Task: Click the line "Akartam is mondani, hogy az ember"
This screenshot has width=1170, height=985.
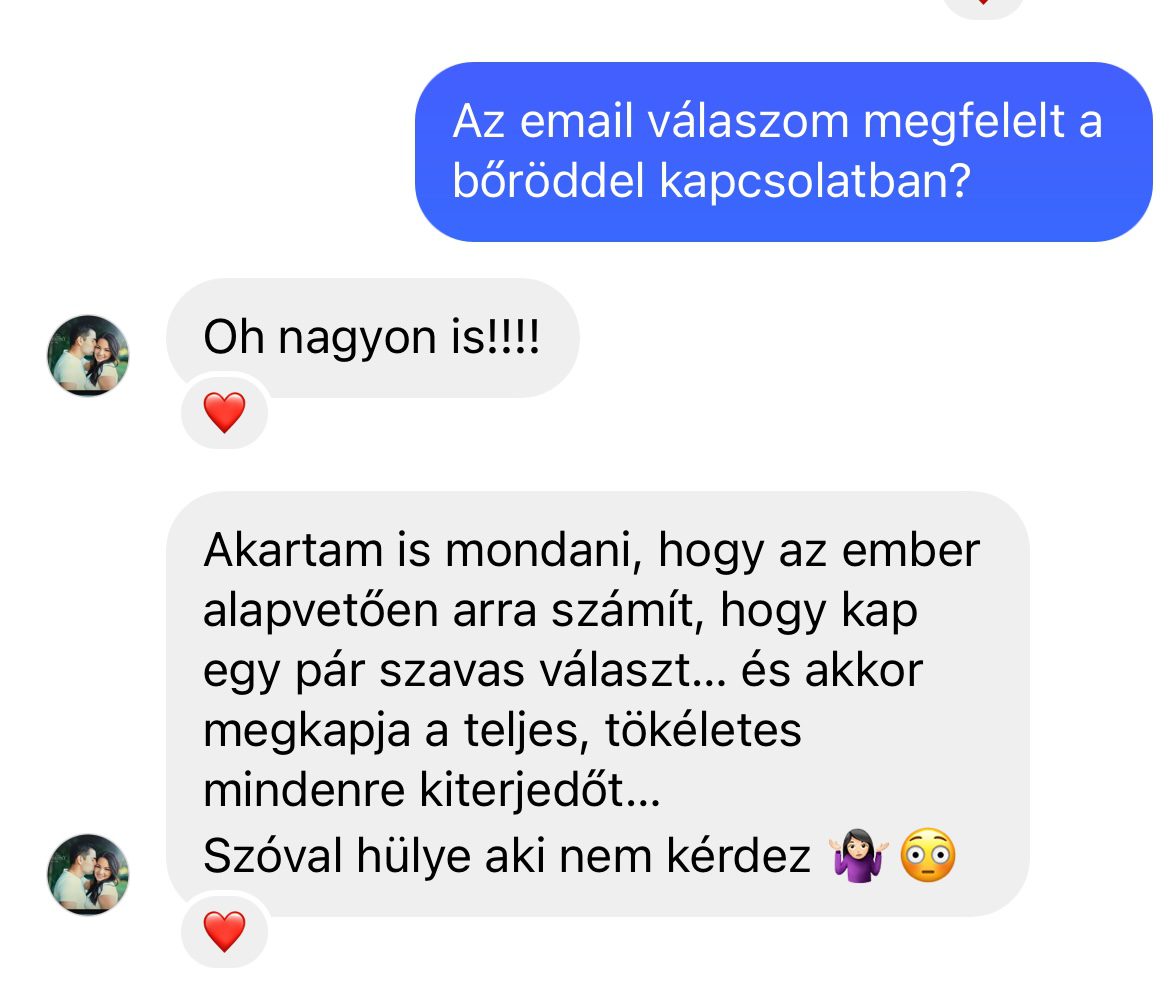Action: point(591,551)
